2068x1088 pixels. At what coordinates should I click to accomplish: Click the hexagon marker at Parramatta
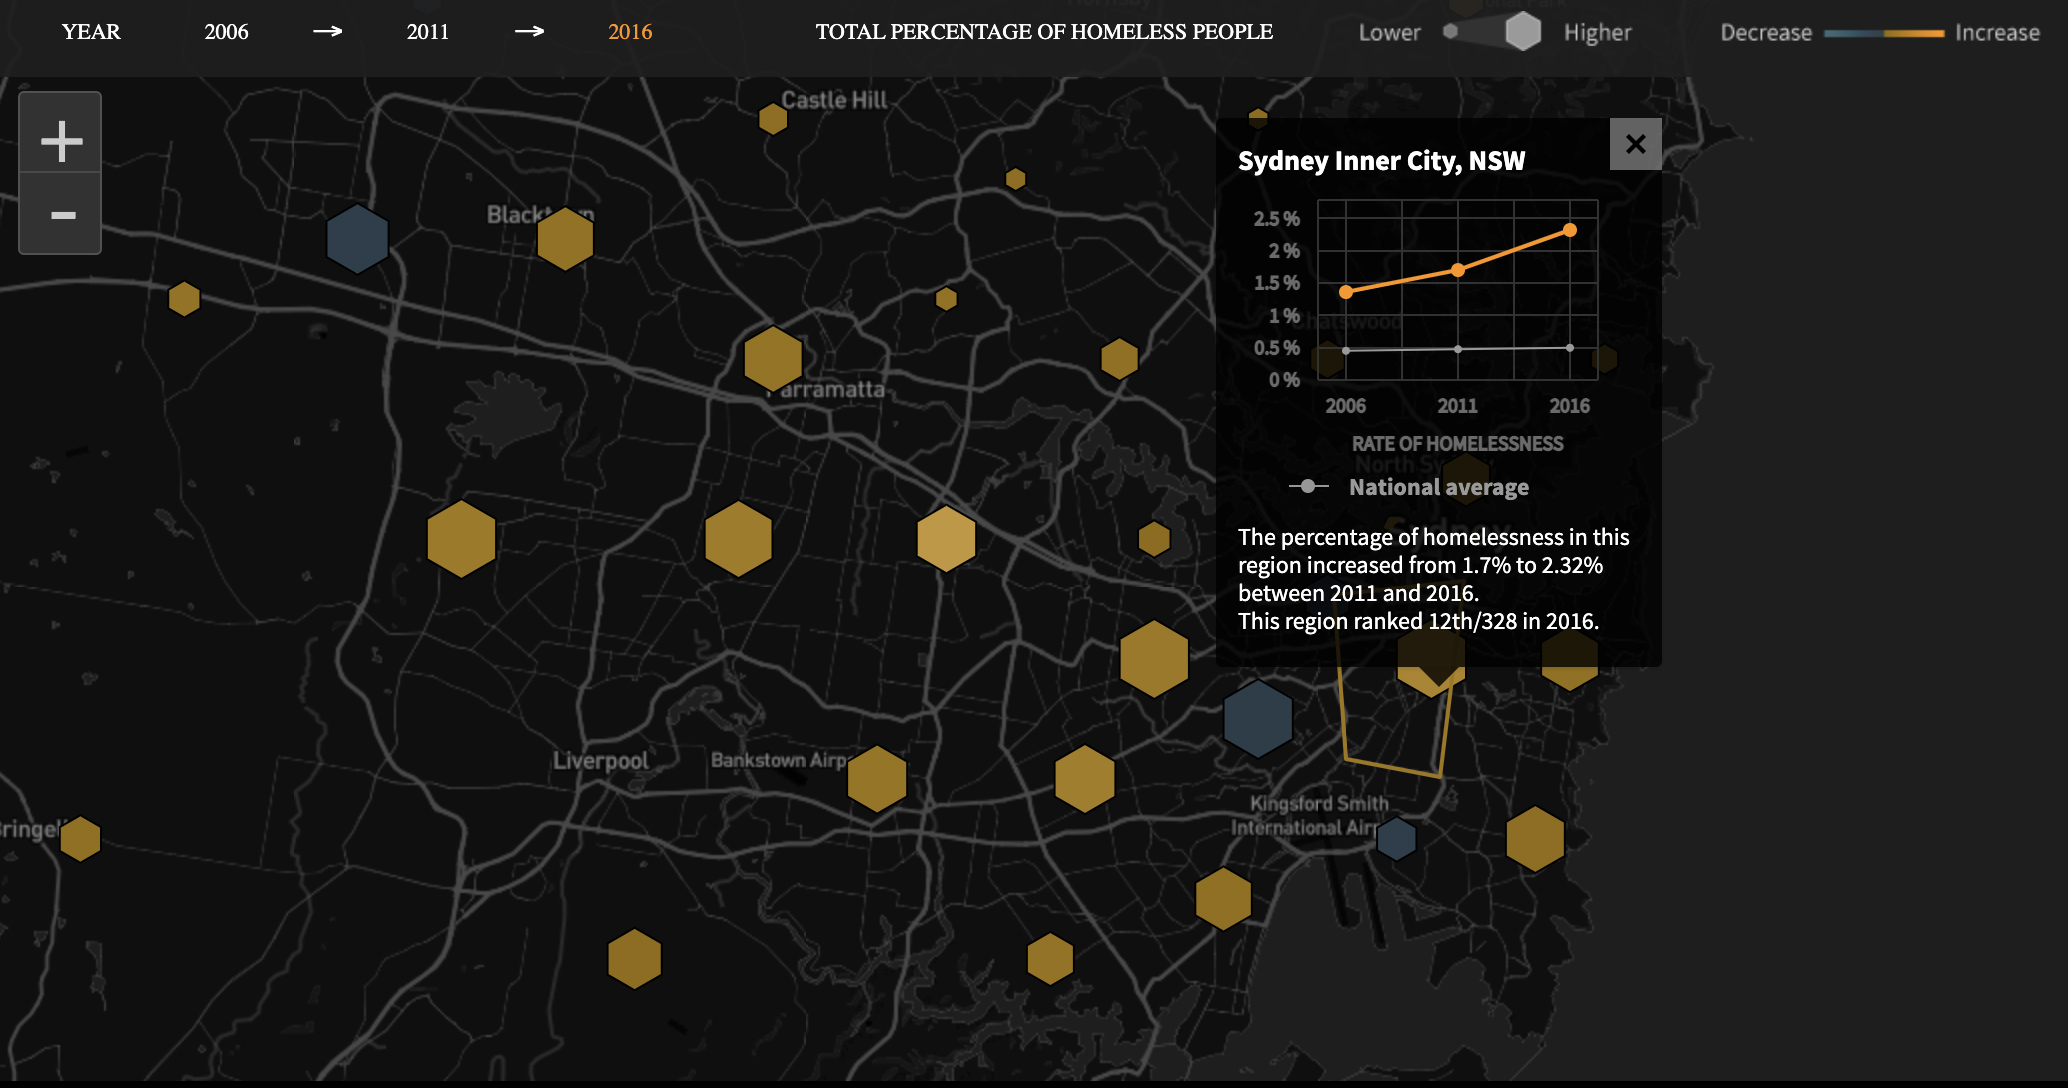[773, 358]
